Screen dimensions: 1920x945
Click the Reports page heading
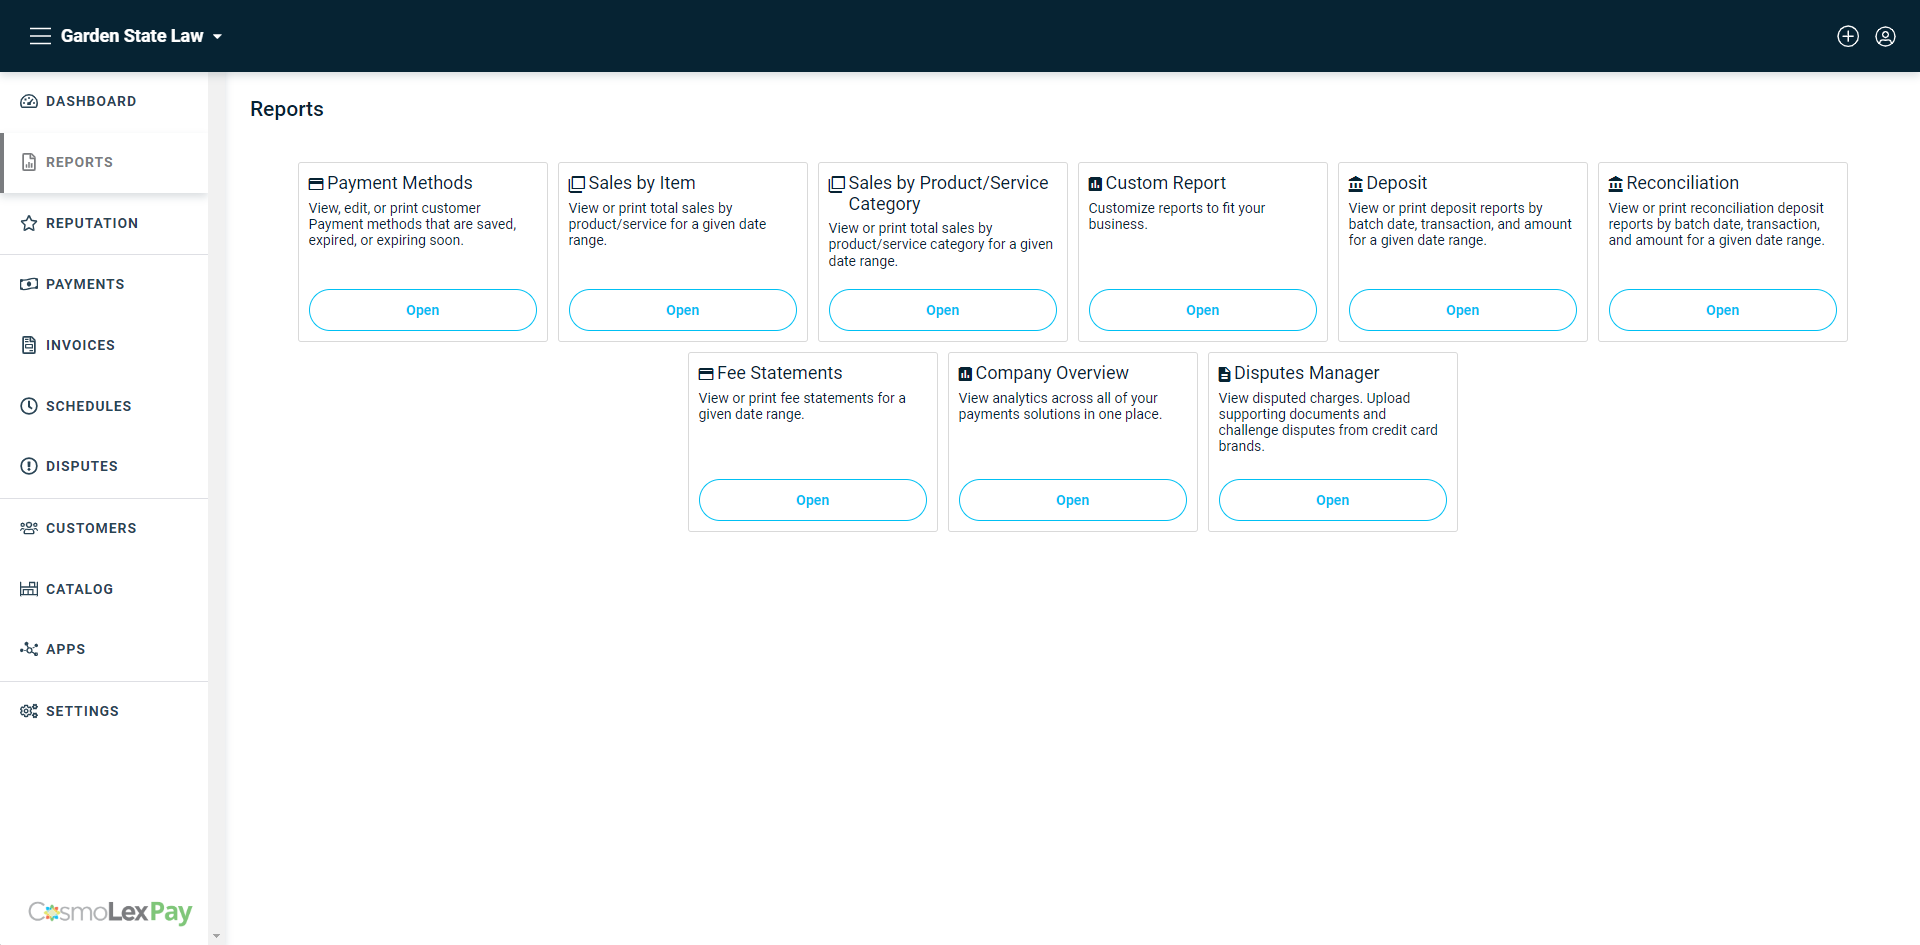pyautogui.click(x=287, y=109)
